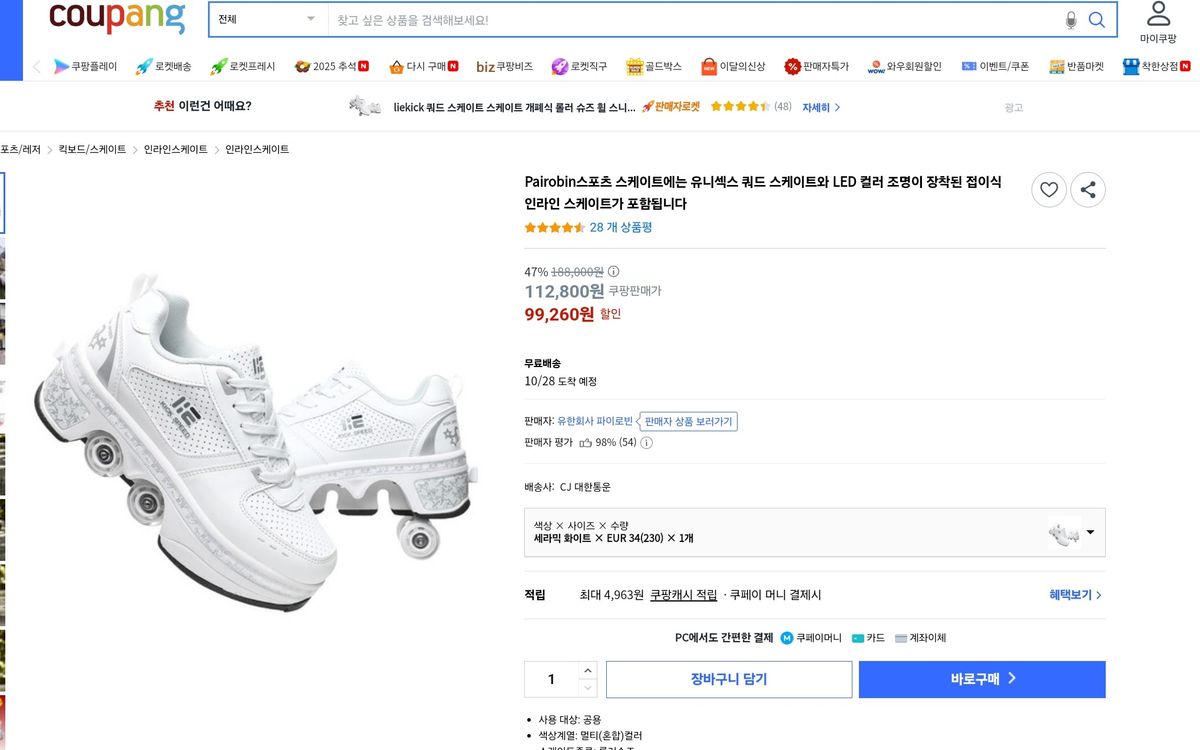Click the seller rating info icon
Image resolution: width=1200 pixels, height=750 pixels.
[646, 443]
